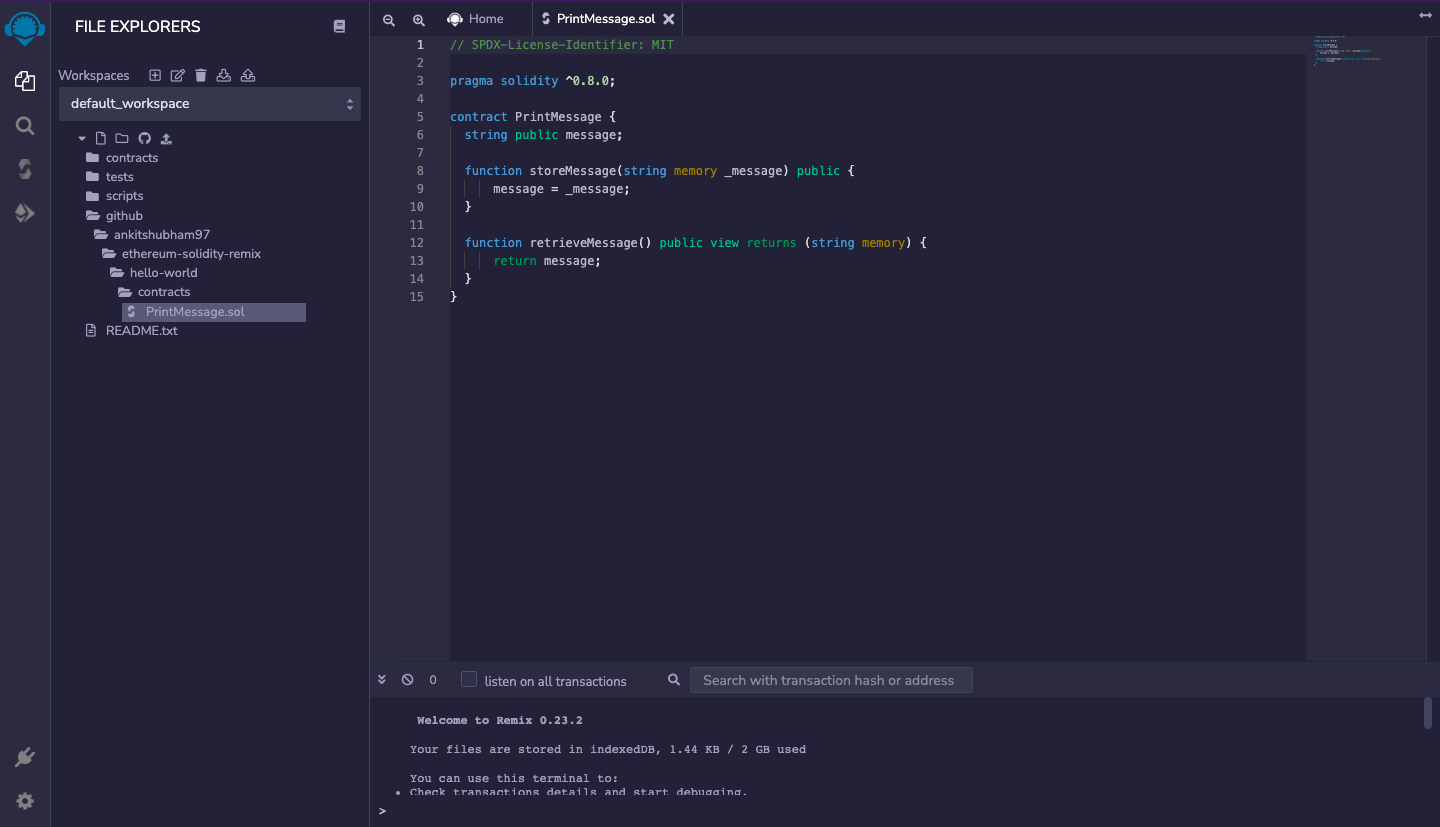Click 'Welcome to Remix 0.23.2' terminal text
The image size is (1440, 827).
500,720
